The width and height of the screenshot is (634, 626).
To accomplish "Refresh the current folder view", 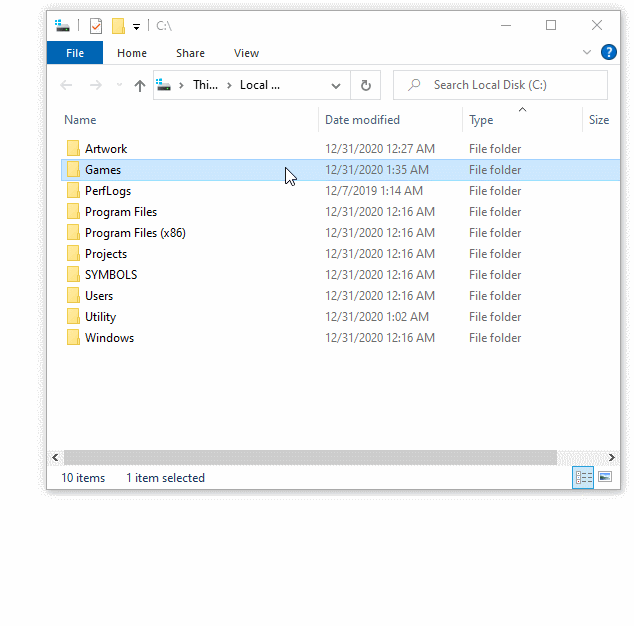I will coord(365,86).
